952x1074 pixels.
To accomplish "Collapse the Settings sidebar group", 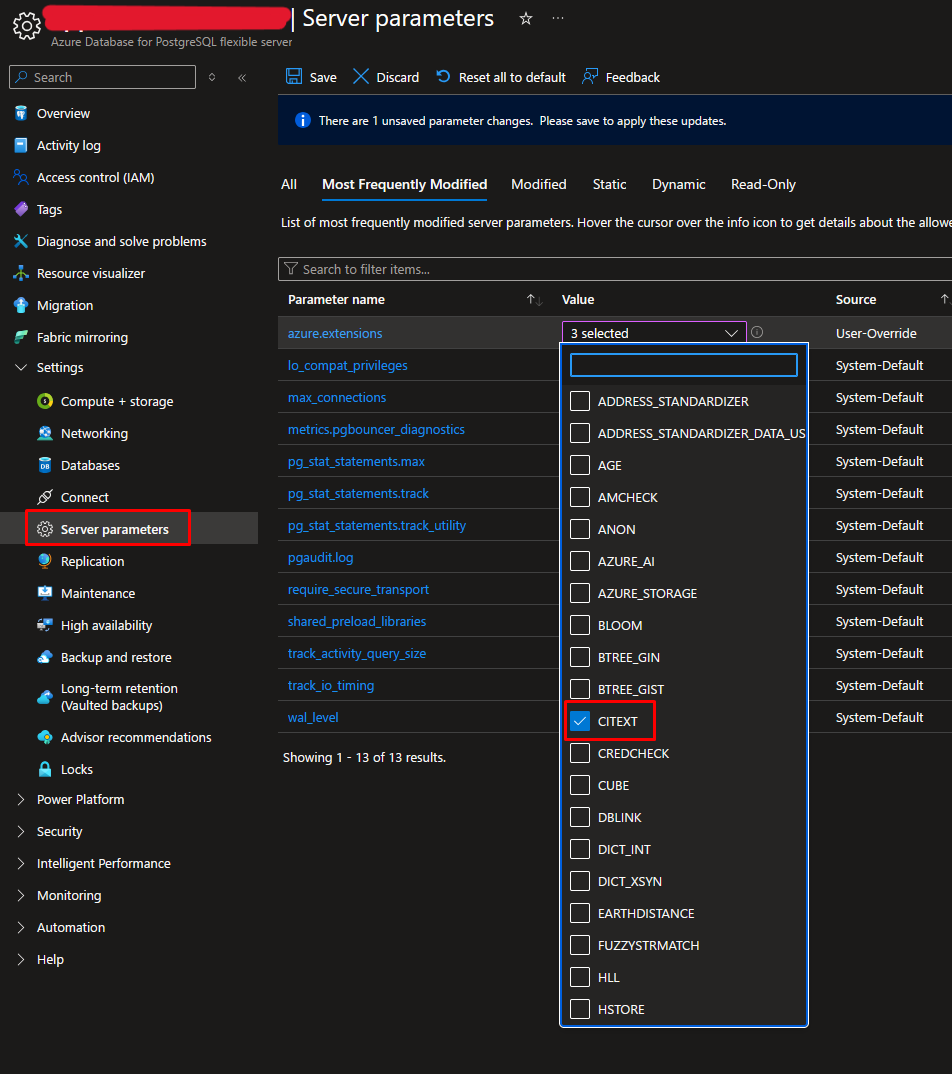I will 22,367.
